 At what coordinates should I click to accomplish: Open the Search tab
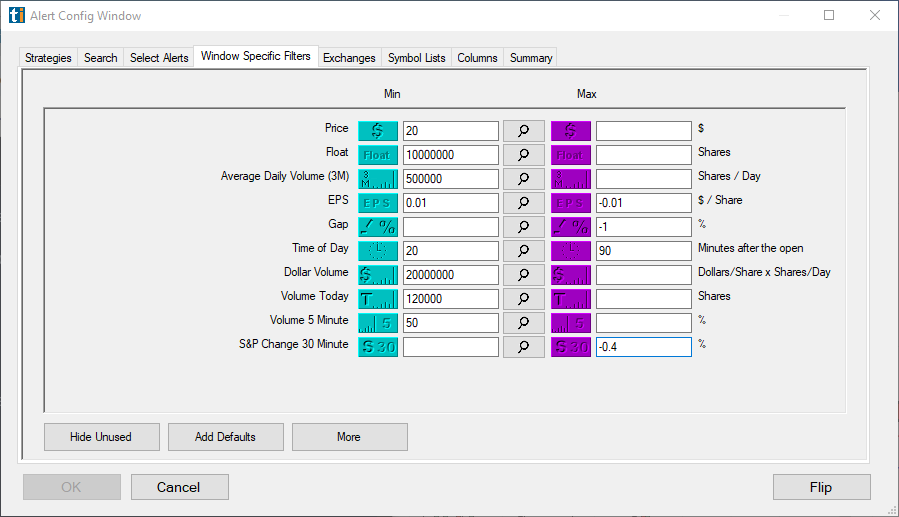point(100,58)
